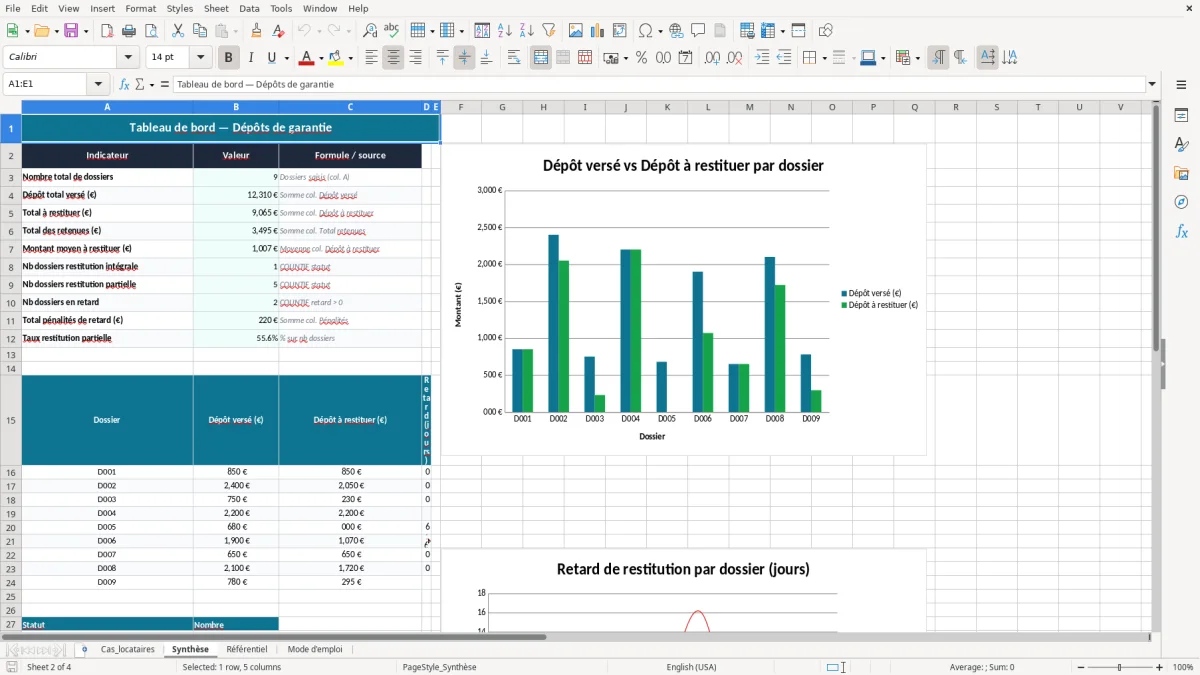
Task: Select the Clone Formatting paintbrush
Action: click(x=256, y=31)
